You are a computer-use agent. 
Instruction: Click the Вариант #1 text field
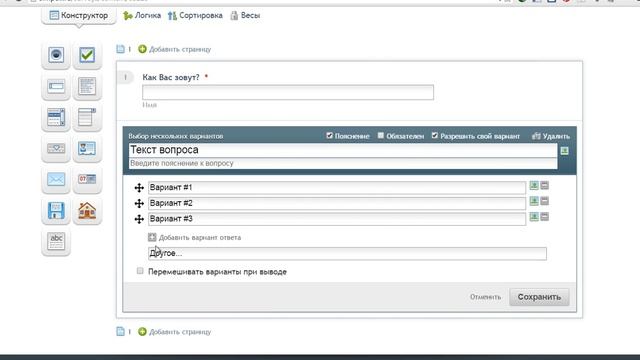coord(337,187)
